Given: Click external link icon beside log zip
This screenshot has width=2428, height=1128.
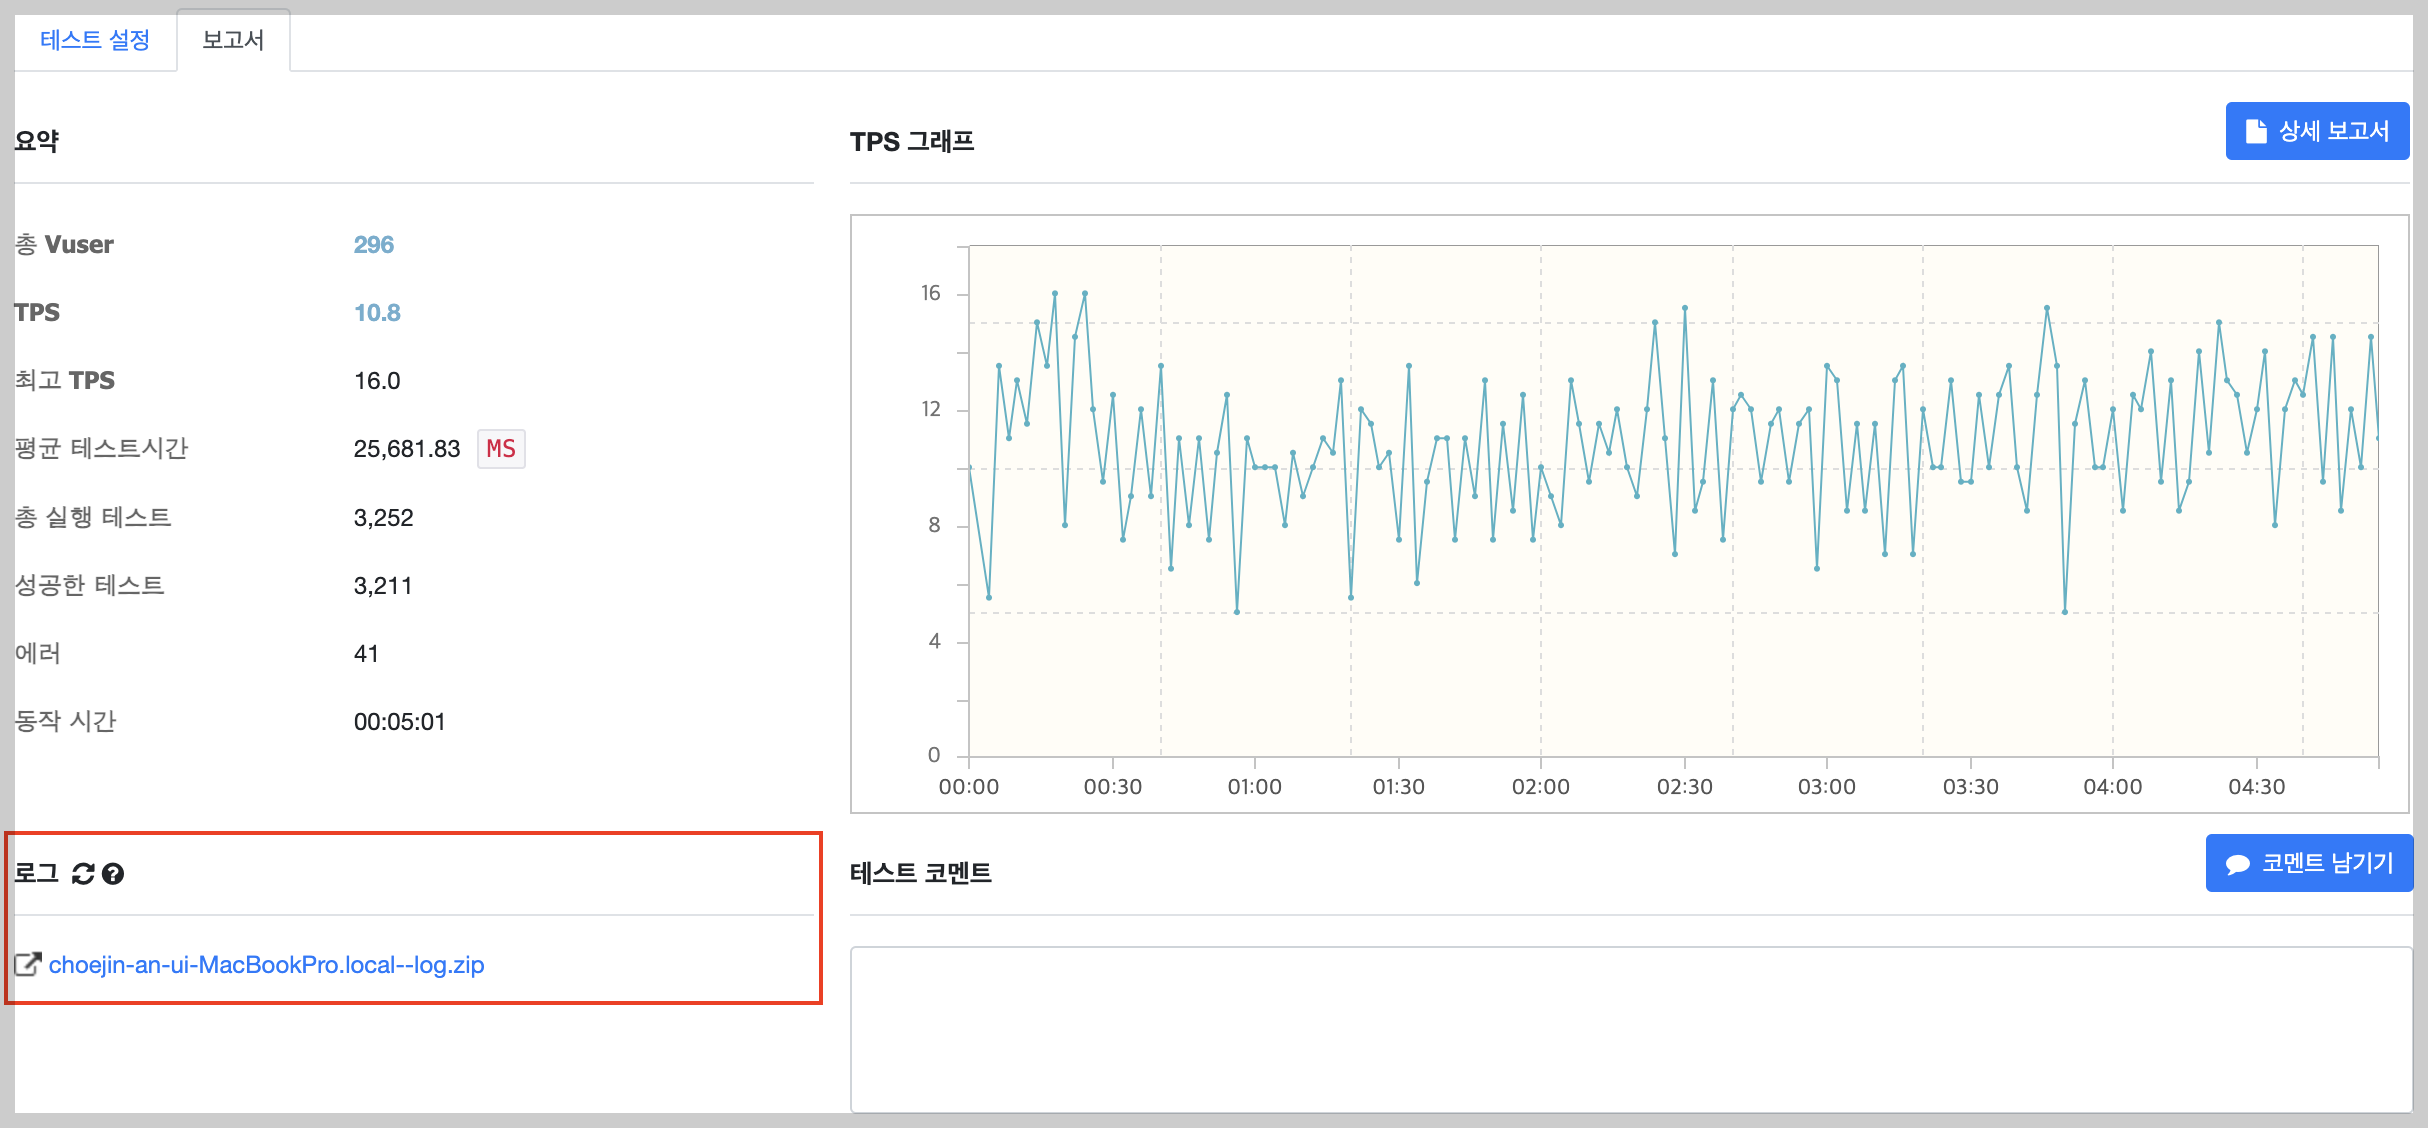Looking at the screenshot, I should pos(28,965).
